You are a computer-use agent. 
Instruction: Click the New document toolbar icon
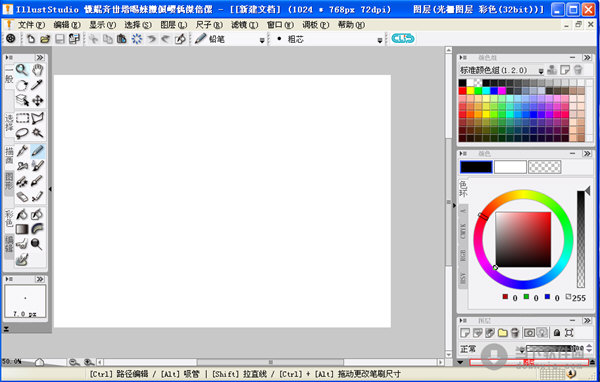[x=31, y=39]
